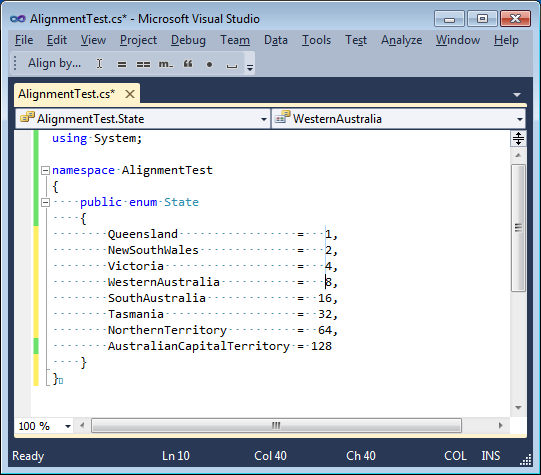Collapse the namespace AlignmentTest outline

pos(45,170)
